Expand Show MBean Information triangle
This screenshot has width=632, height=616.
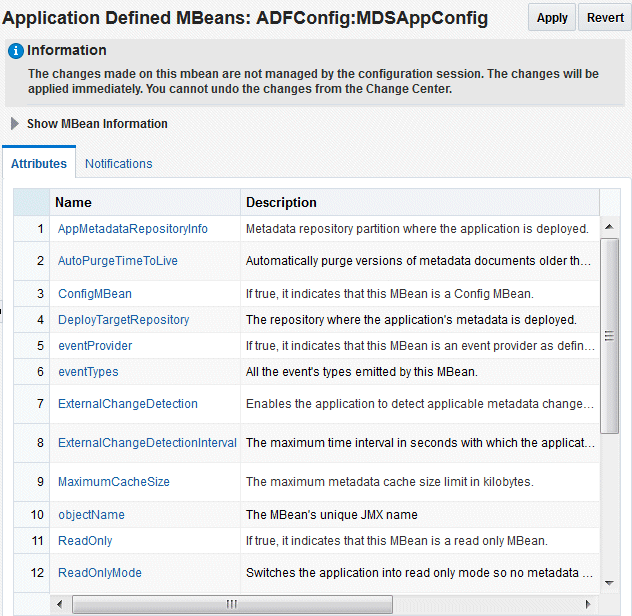[15, 123]
